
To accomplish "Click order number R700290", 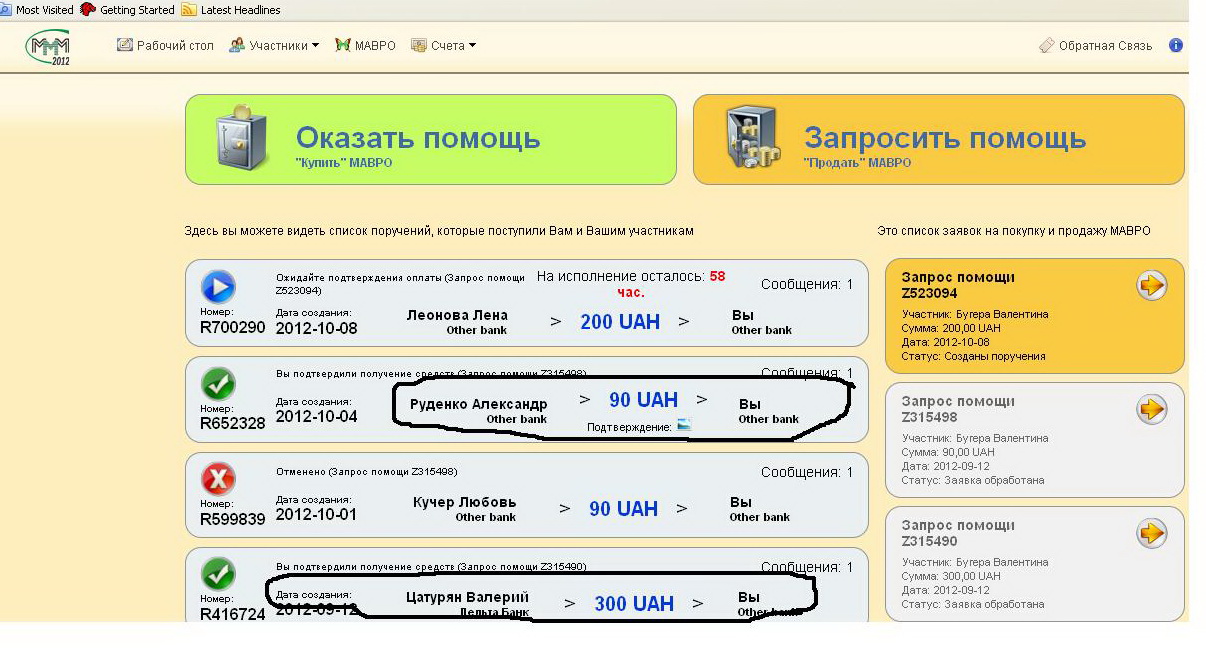I will (x=233, y=327).
